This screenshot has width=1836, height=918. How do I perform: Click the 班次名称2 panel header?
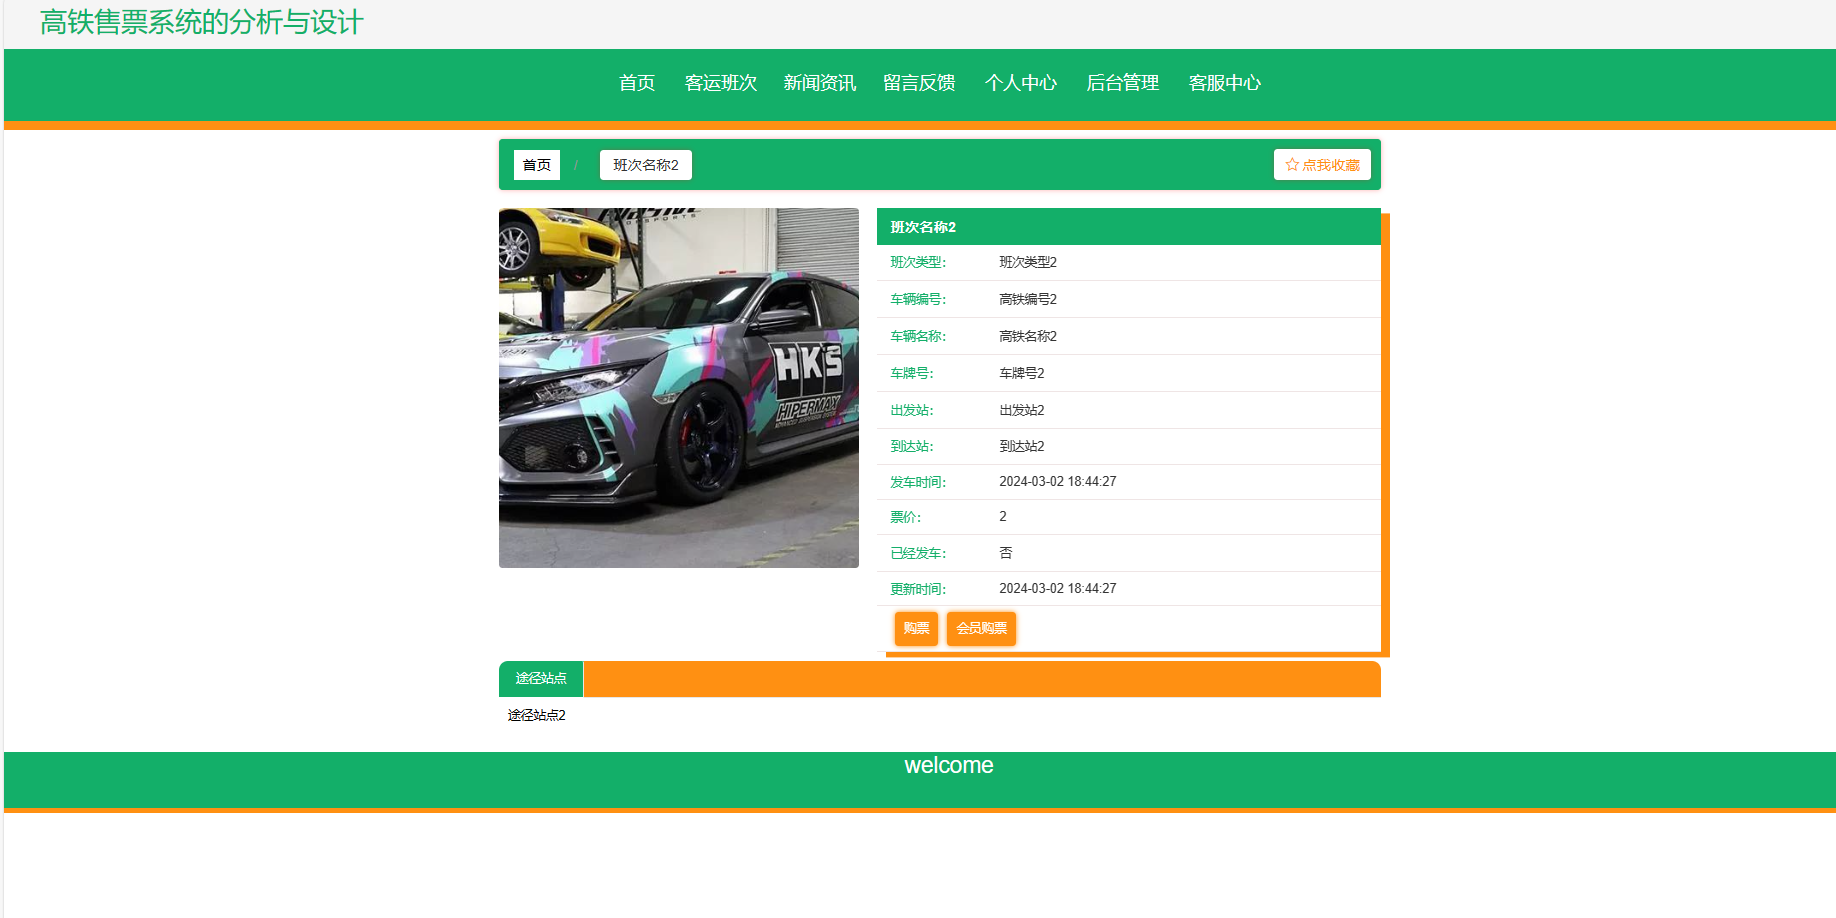pyautogui.click(x=1129, y=227)
